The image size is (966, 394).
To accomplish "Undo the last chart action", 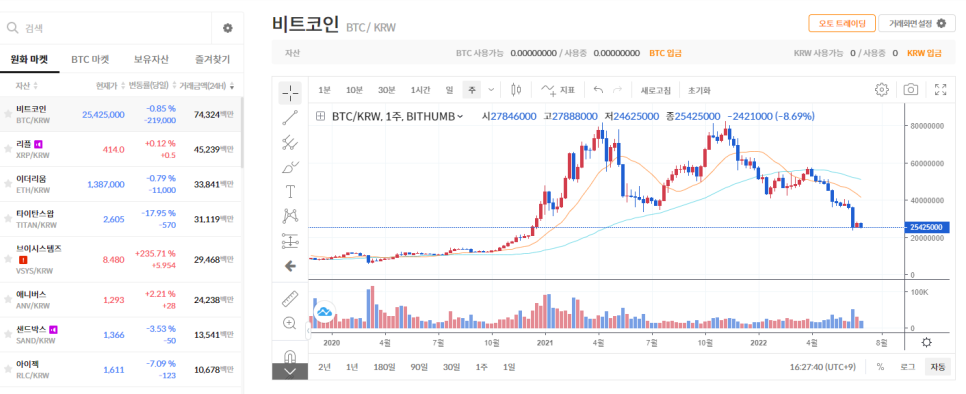I will pos(598,90).
